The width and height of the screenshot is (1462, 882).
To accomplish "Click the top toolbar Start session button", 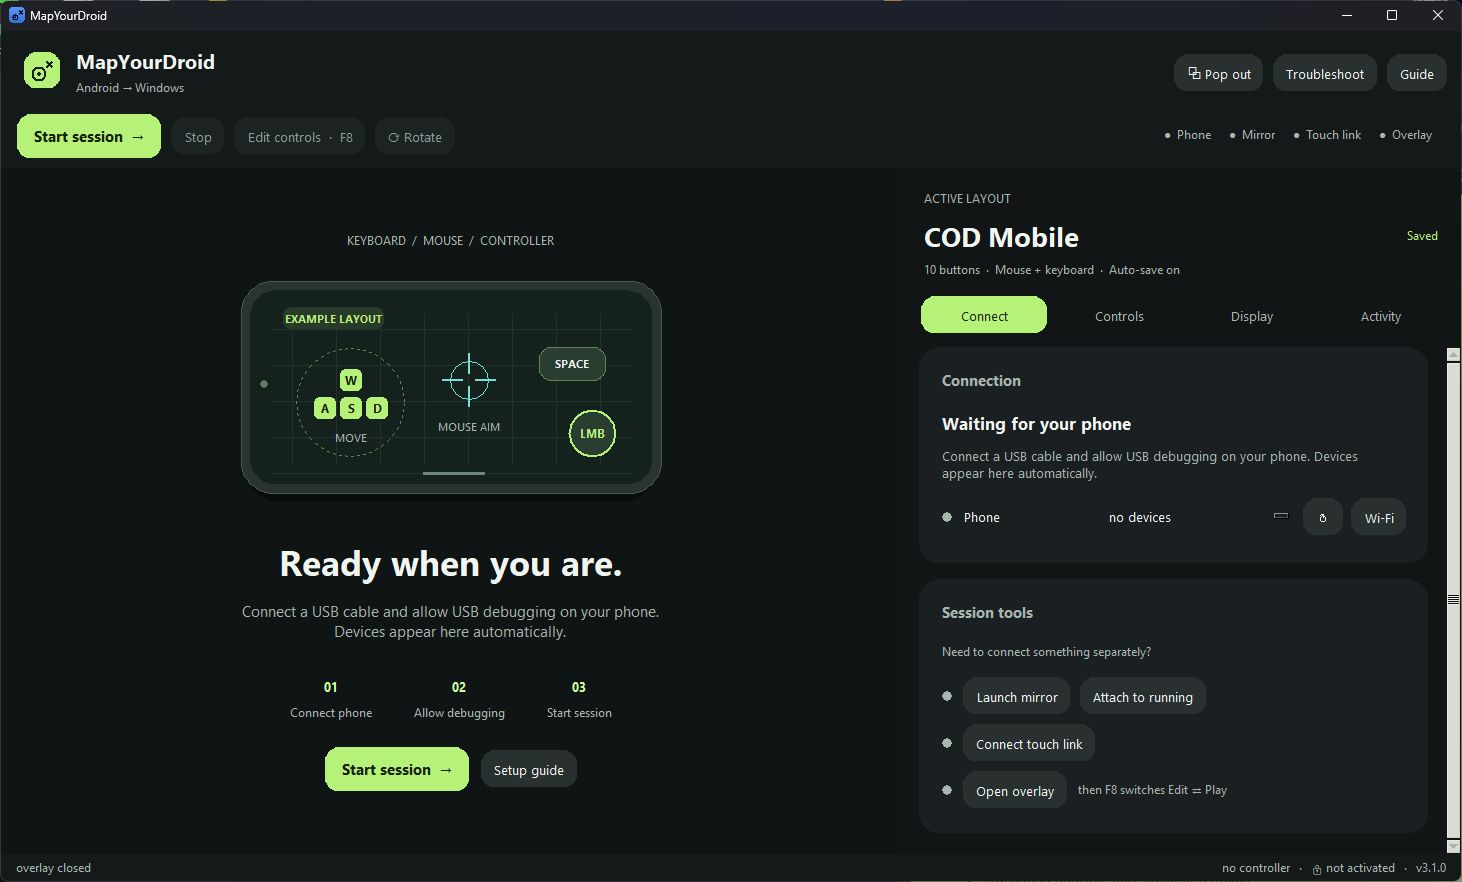I will (89, 137).
